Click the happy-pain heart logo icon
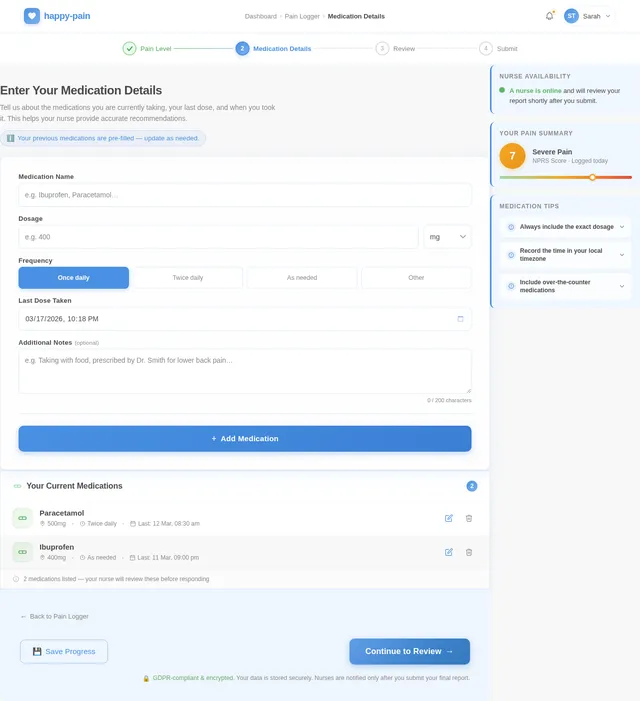 (x=32, y=16)
